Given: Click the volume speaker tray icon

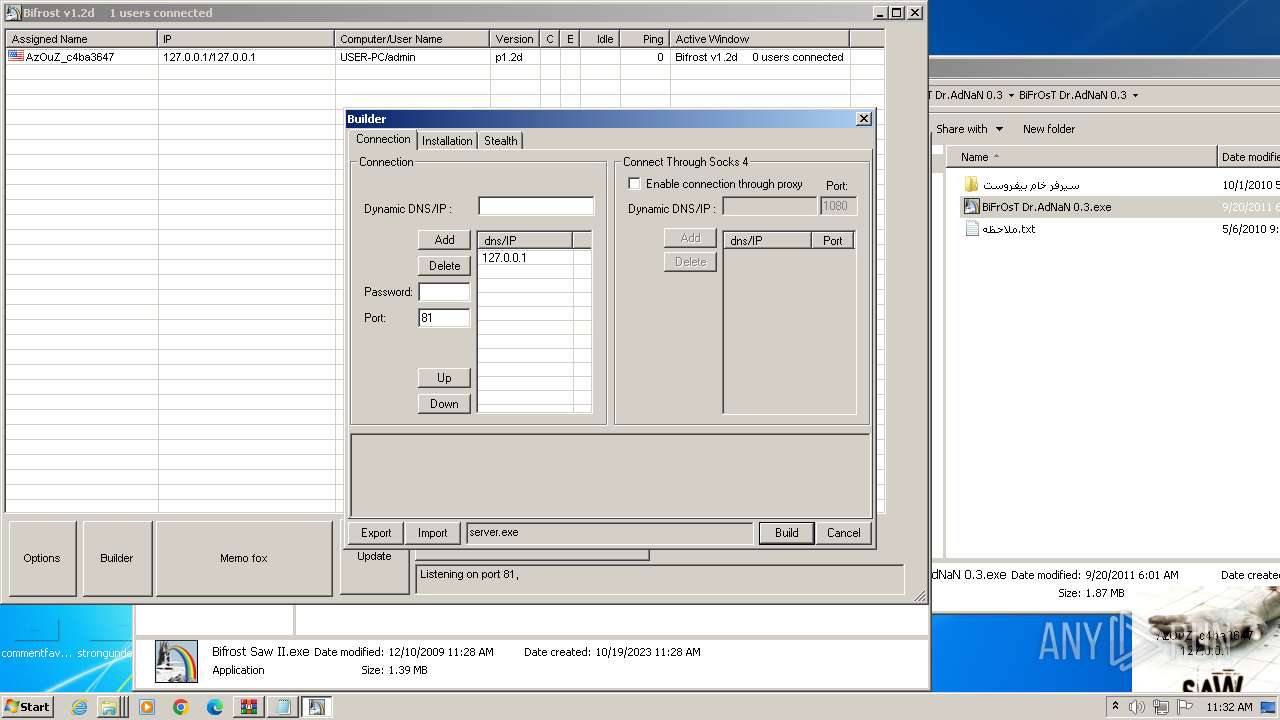Looking at the screenshot, I should pyautogui.click(x=1137, y=707).
